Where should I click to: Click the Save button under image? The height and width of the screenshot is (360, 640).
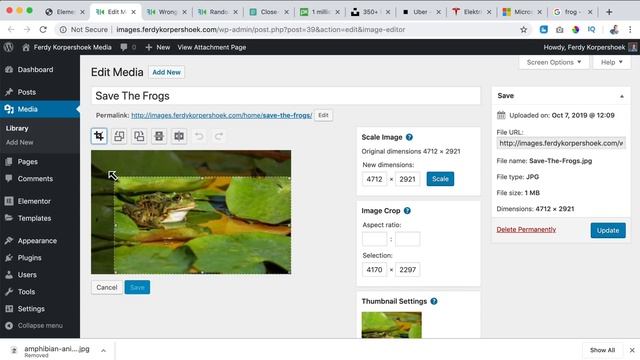coord(137,287)
